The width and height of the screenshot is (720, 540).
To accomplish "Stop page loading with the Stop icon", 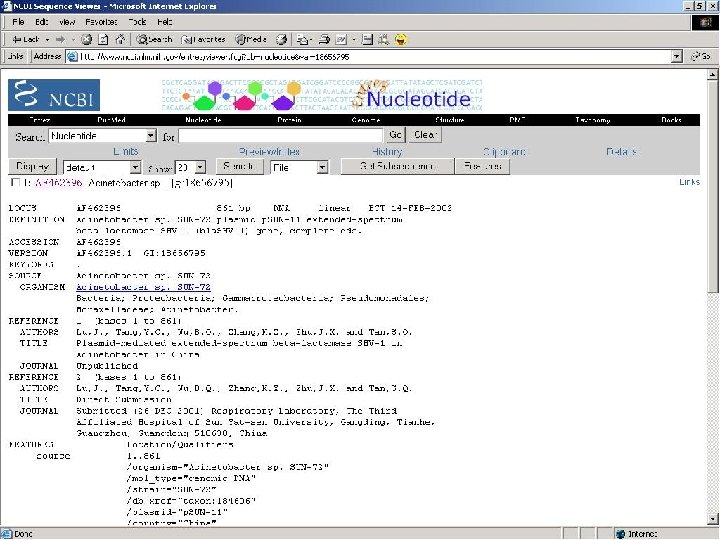I will tap(86, 39).
